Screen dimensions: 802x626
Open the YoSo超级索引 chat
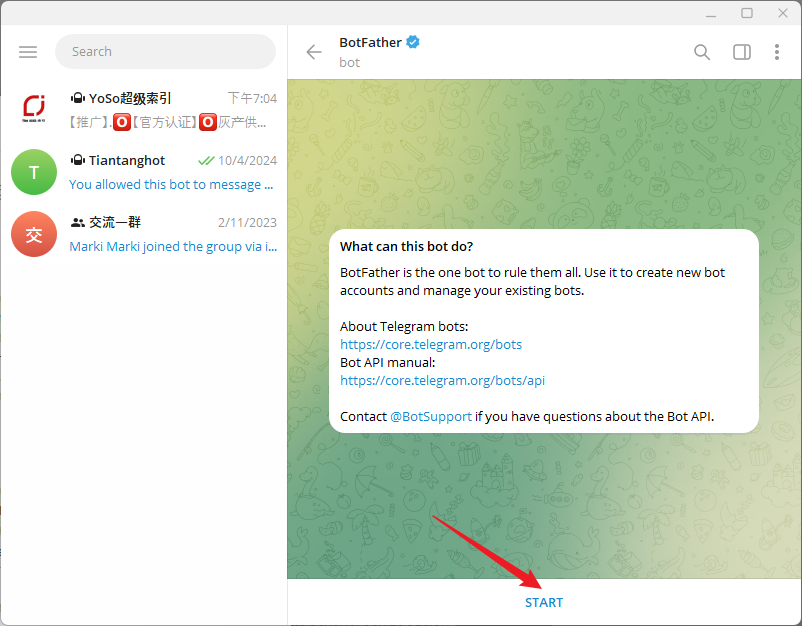tap(172, 110)
